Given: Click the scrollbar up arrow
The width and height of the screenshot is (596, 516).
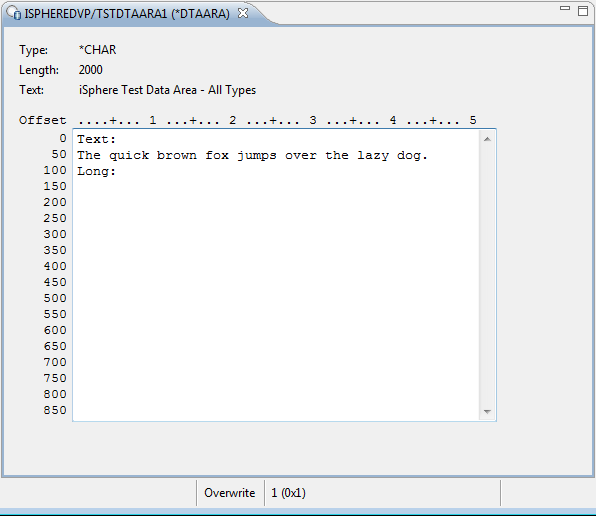Looking at the screenshot, I should (487, 139).
